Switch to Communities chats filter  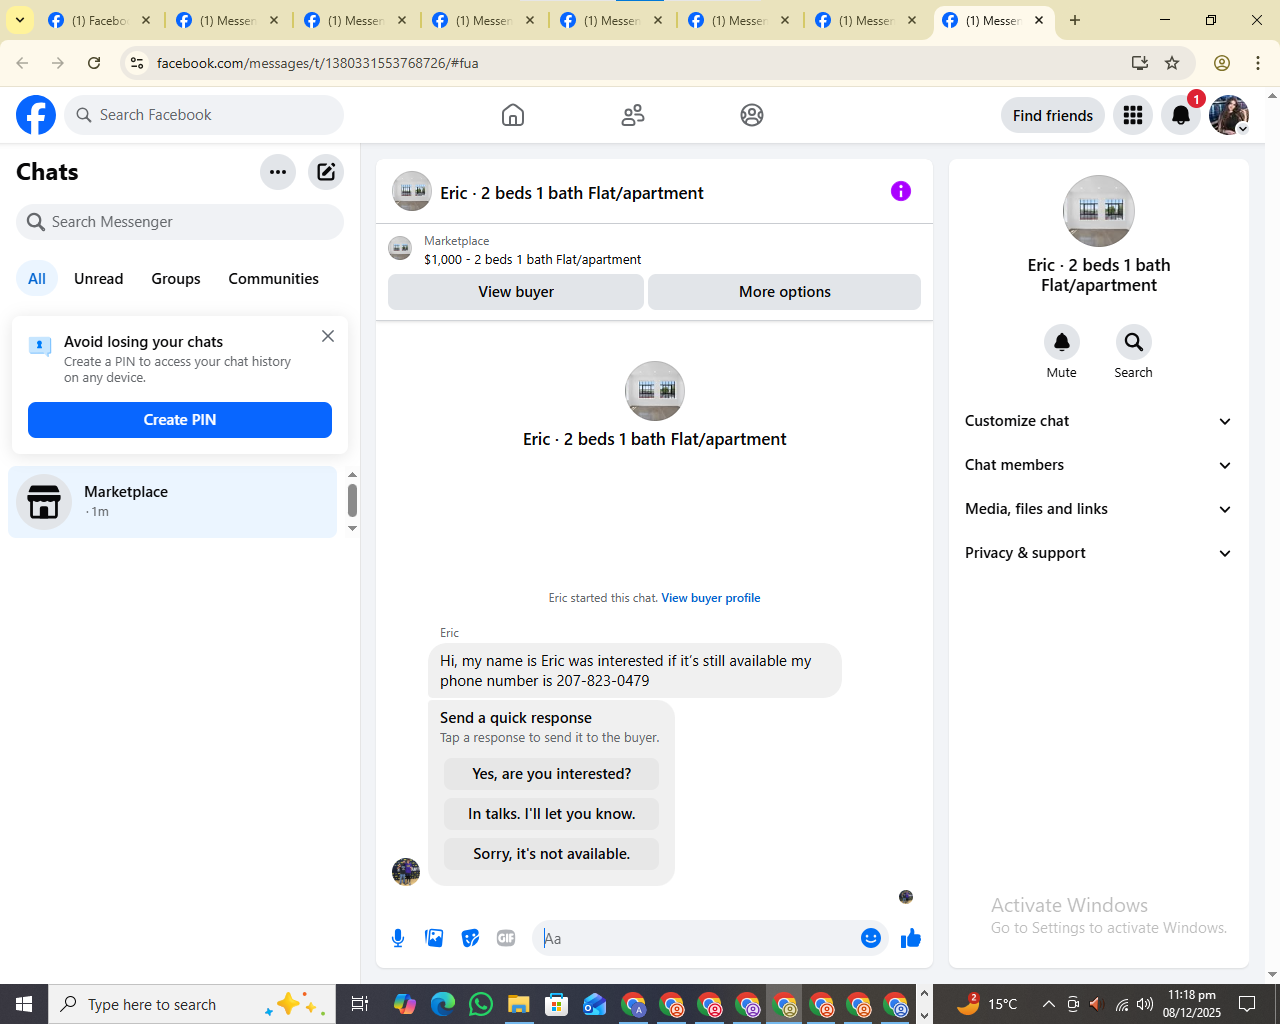pos(273,279)
